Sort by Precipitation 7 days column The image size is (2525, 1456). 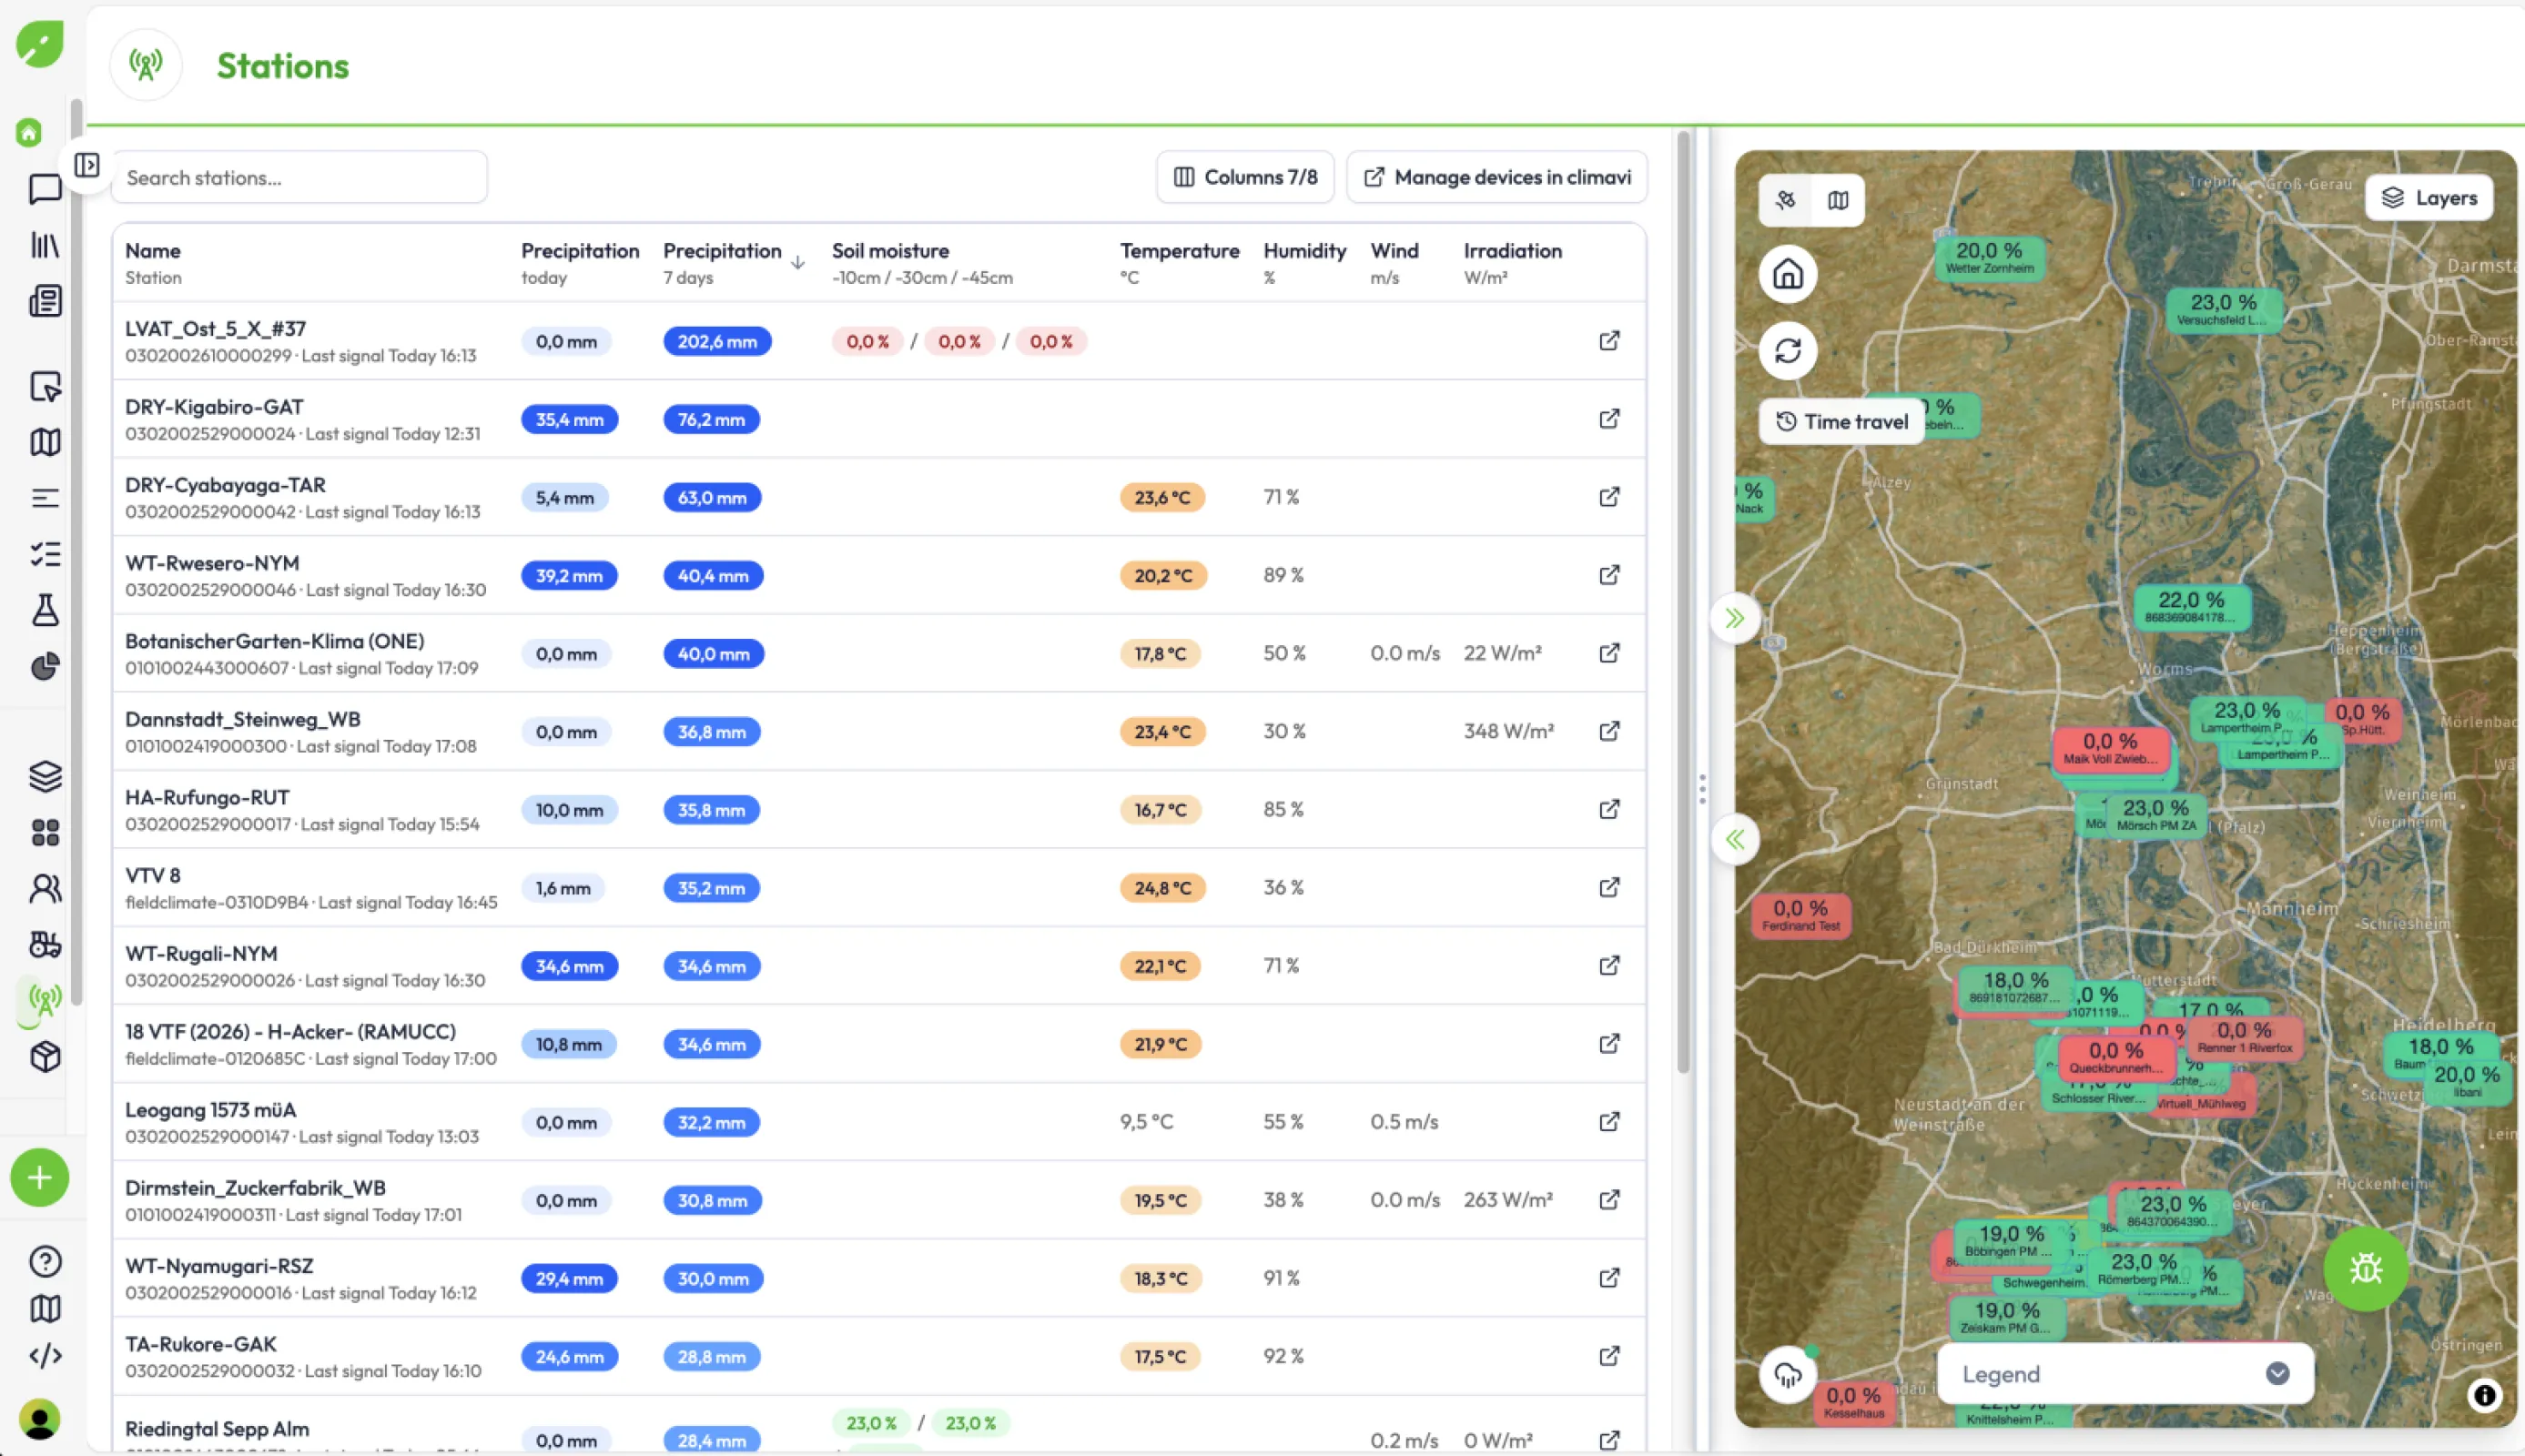(x=734, y=263)
